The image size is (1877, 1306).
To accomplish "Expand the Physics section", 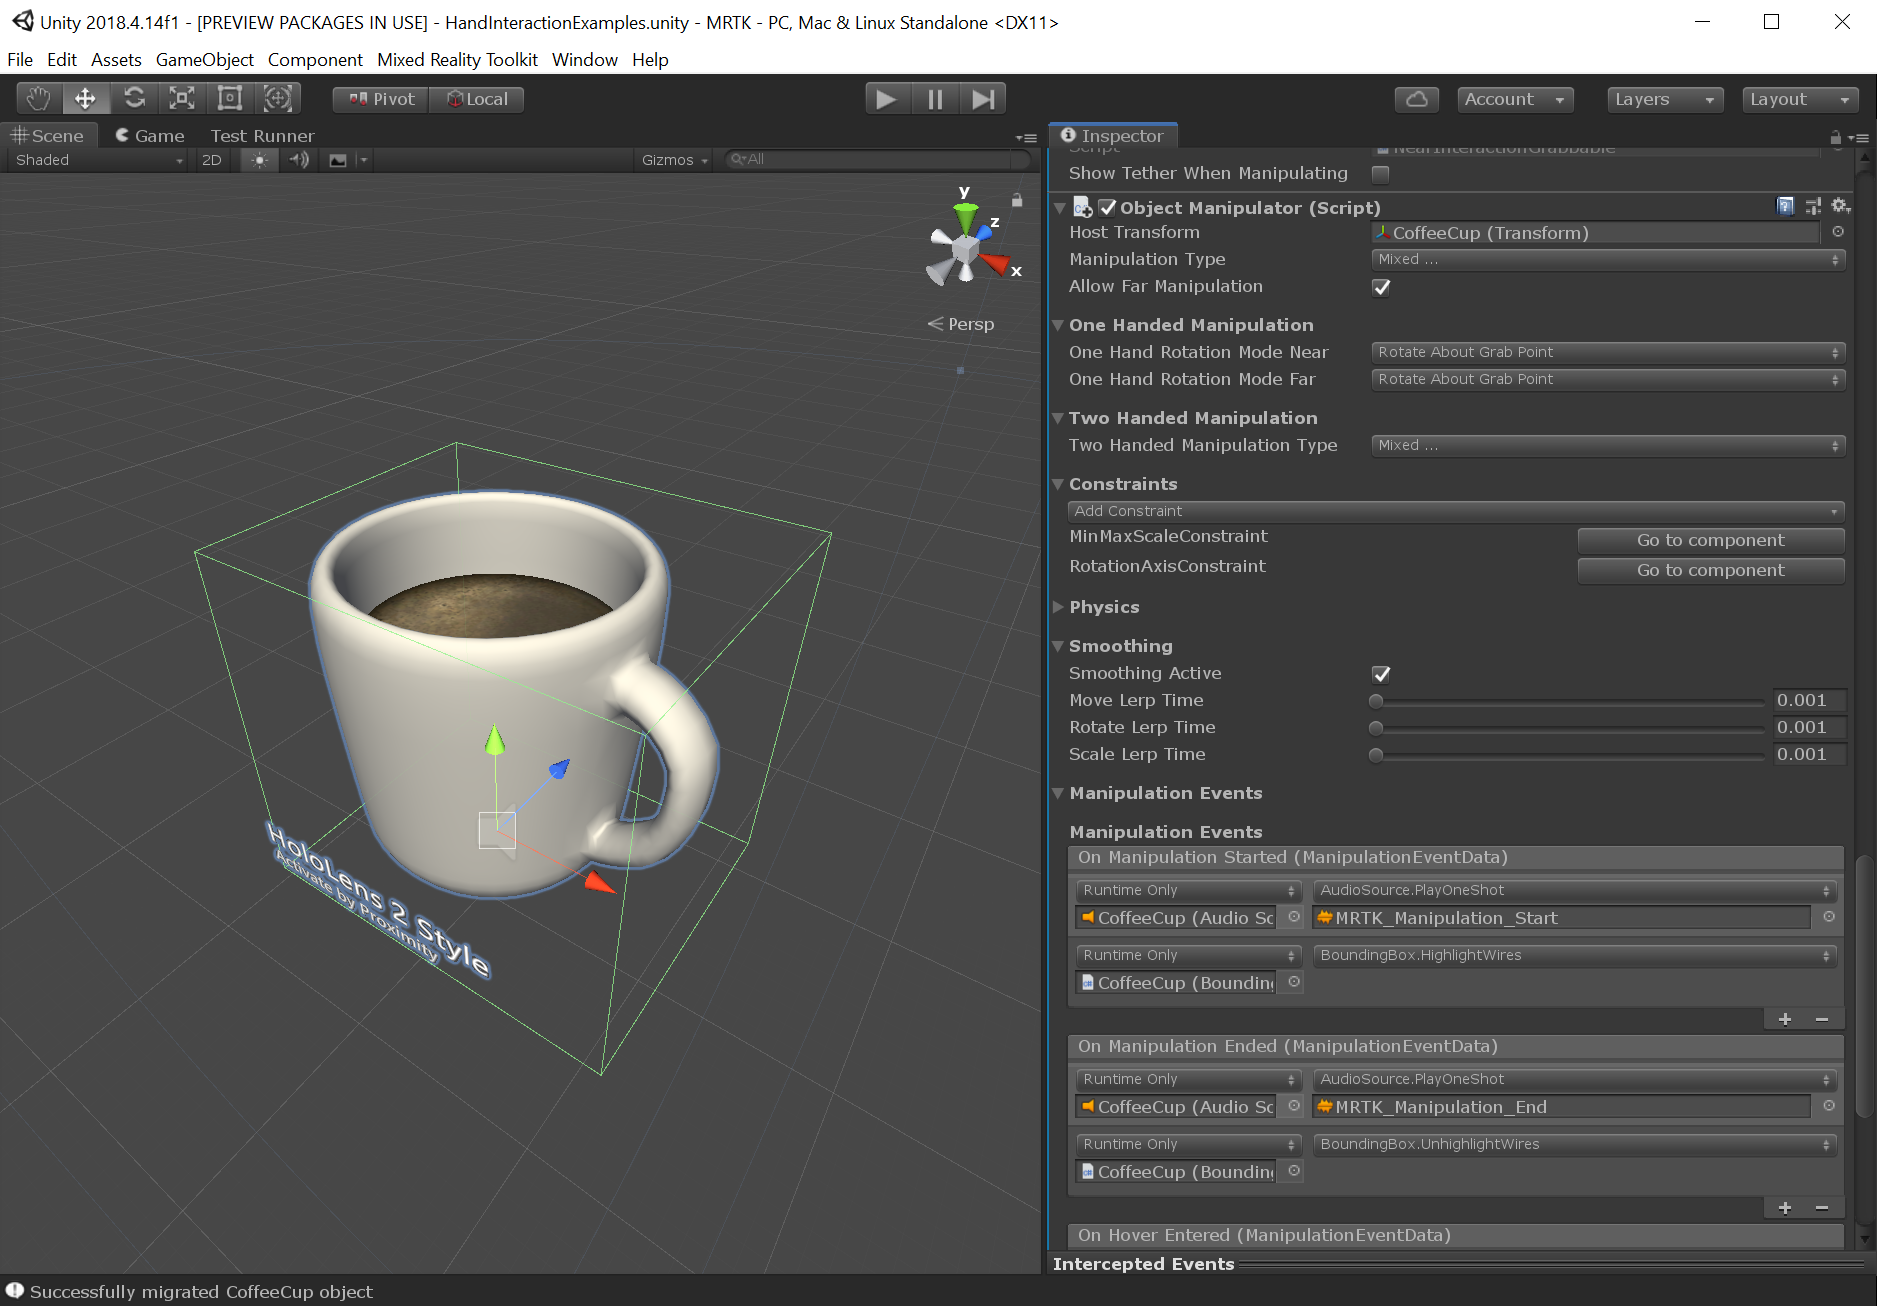I will tap(1060, 607).
